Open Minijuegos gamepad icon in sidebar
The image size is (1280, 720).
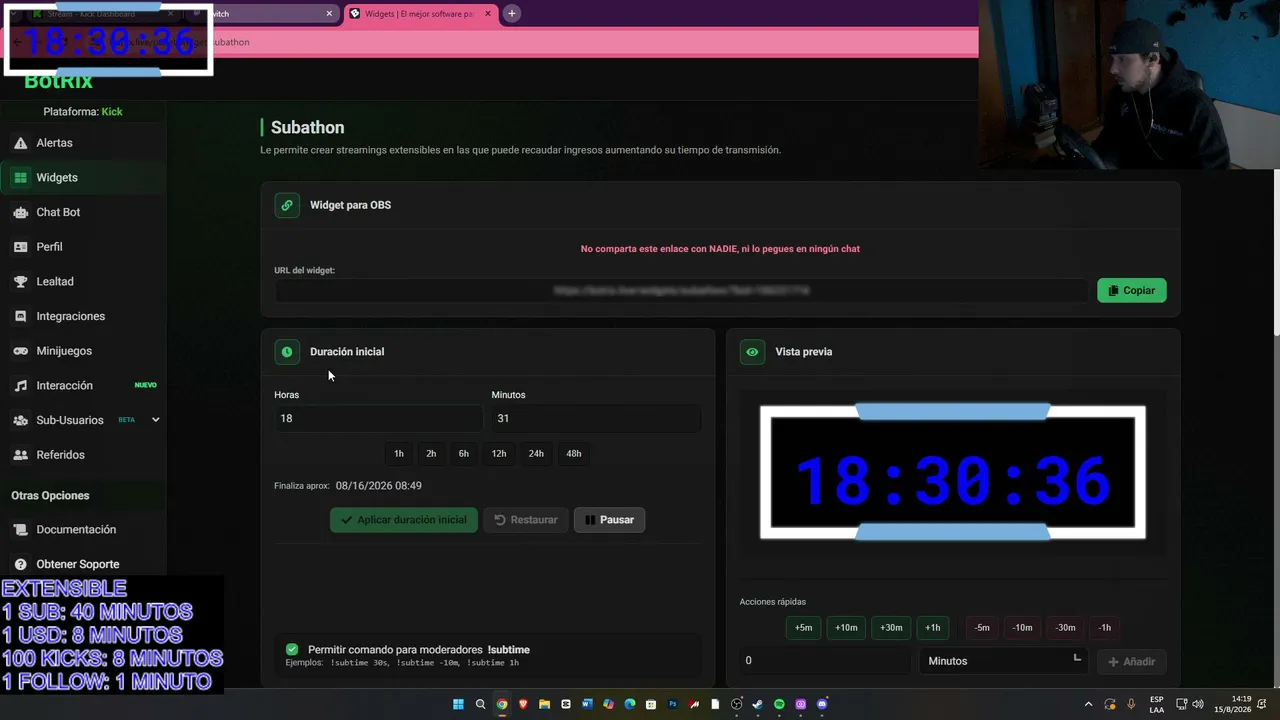[20, 351]
